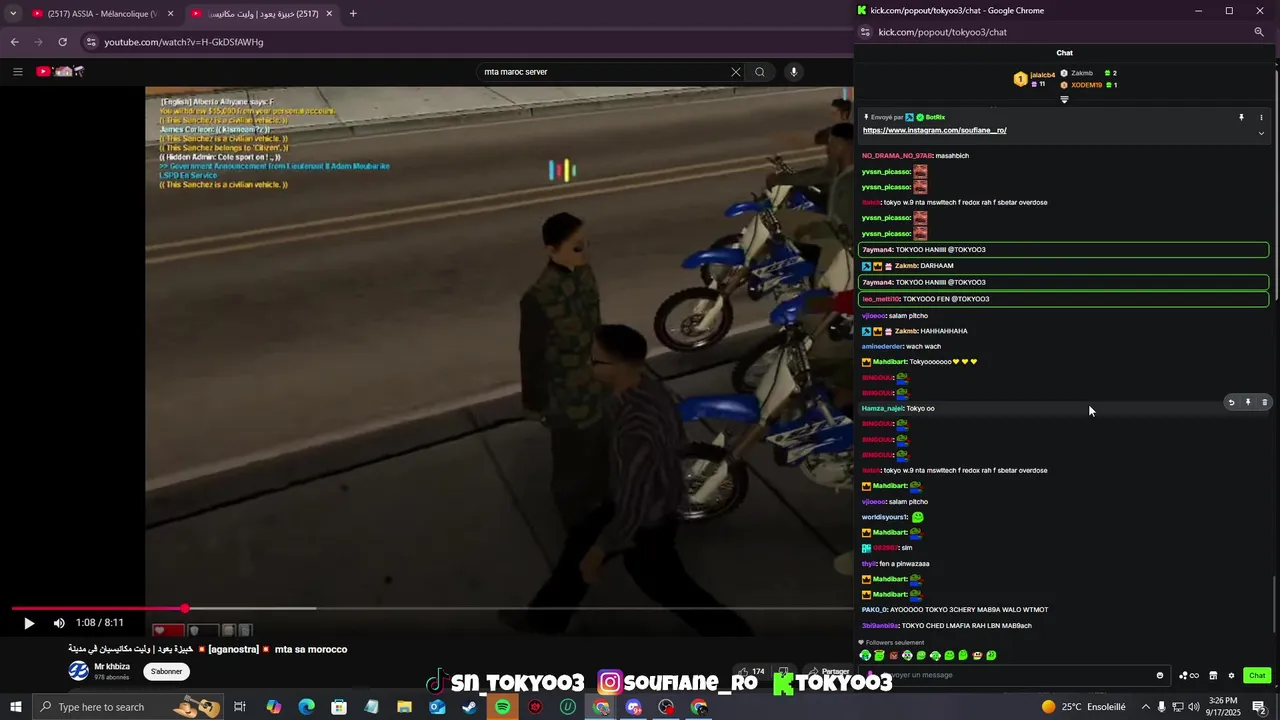Open the emote picker in message box
Image resolution: width=1280 pixels, height=720 pixels.
pyautogui.click(x=1160, y=675)
